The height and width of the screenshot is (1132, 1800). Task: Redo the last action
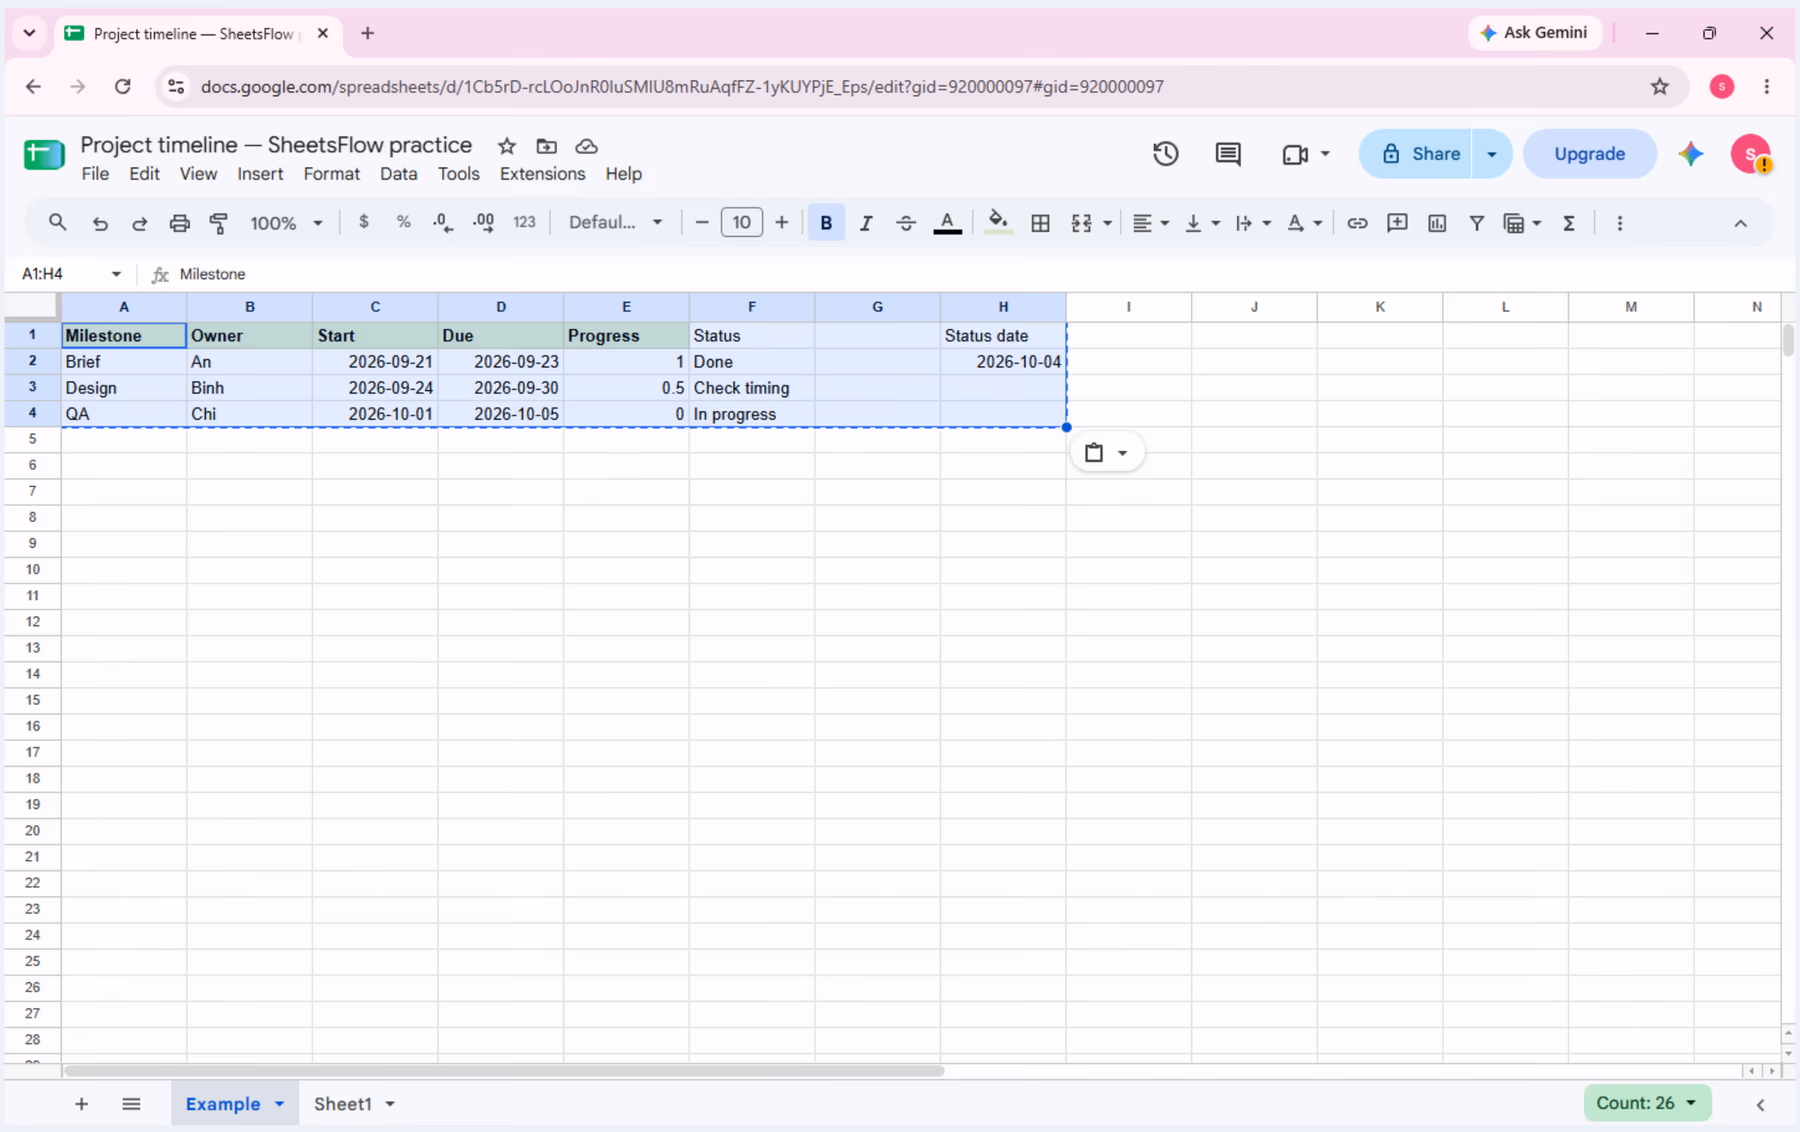pyautogui.click(x=140, y=223)
